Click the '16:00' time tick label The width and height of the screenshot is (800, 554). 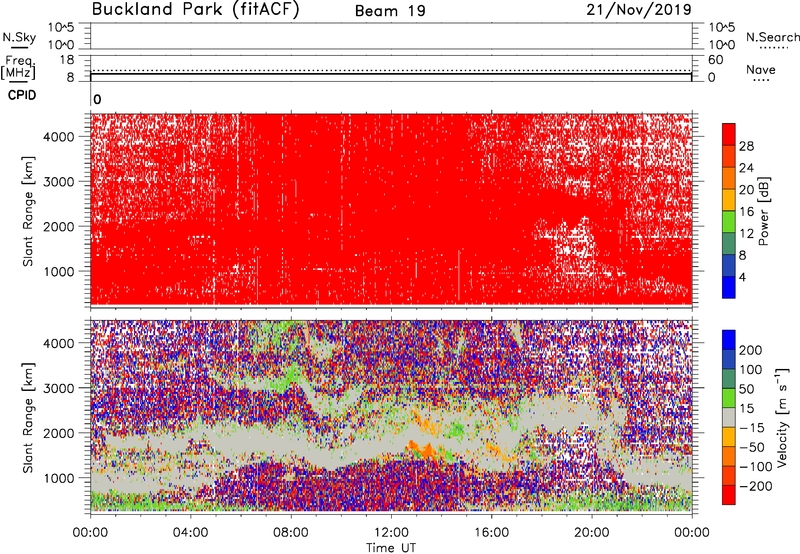pos(491,533)
